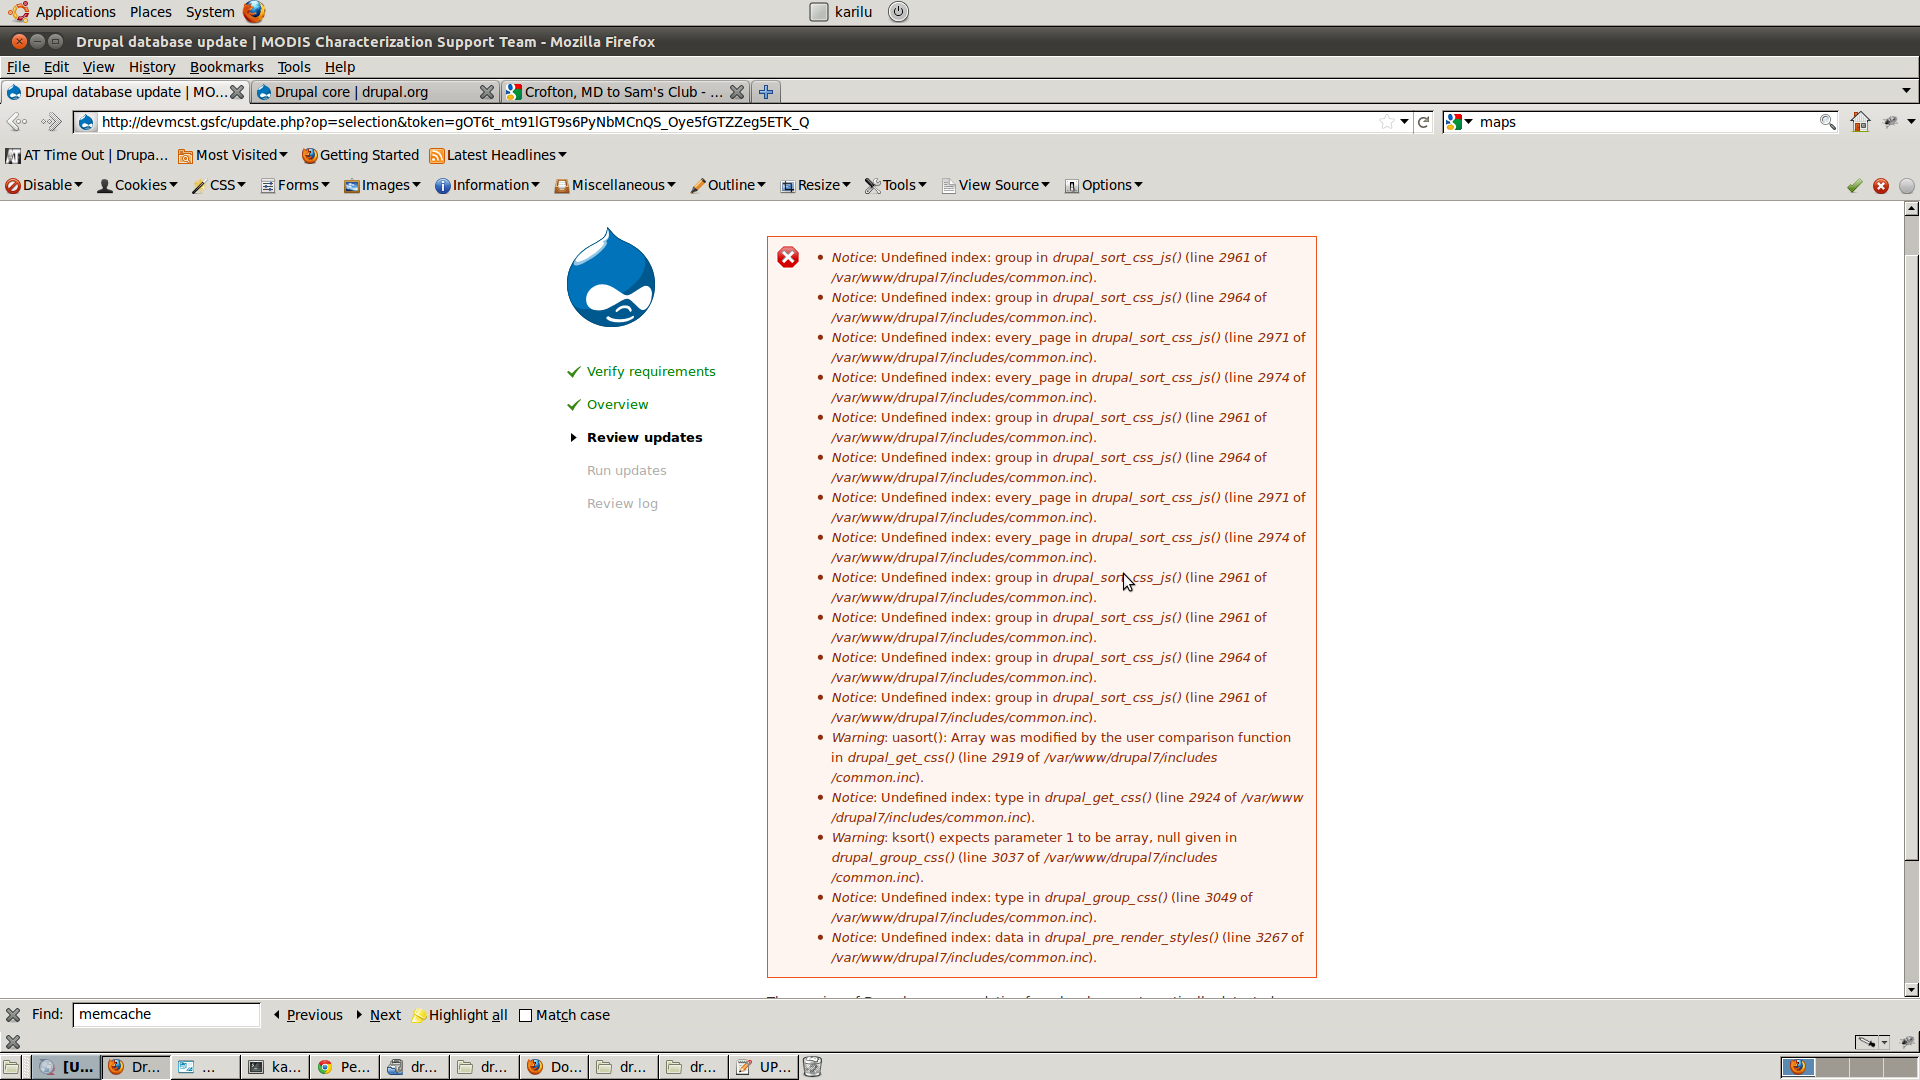This screenshot has width=1920, height=1080.
Task: Click inside the Find text field
Action: click(166, 1015)
